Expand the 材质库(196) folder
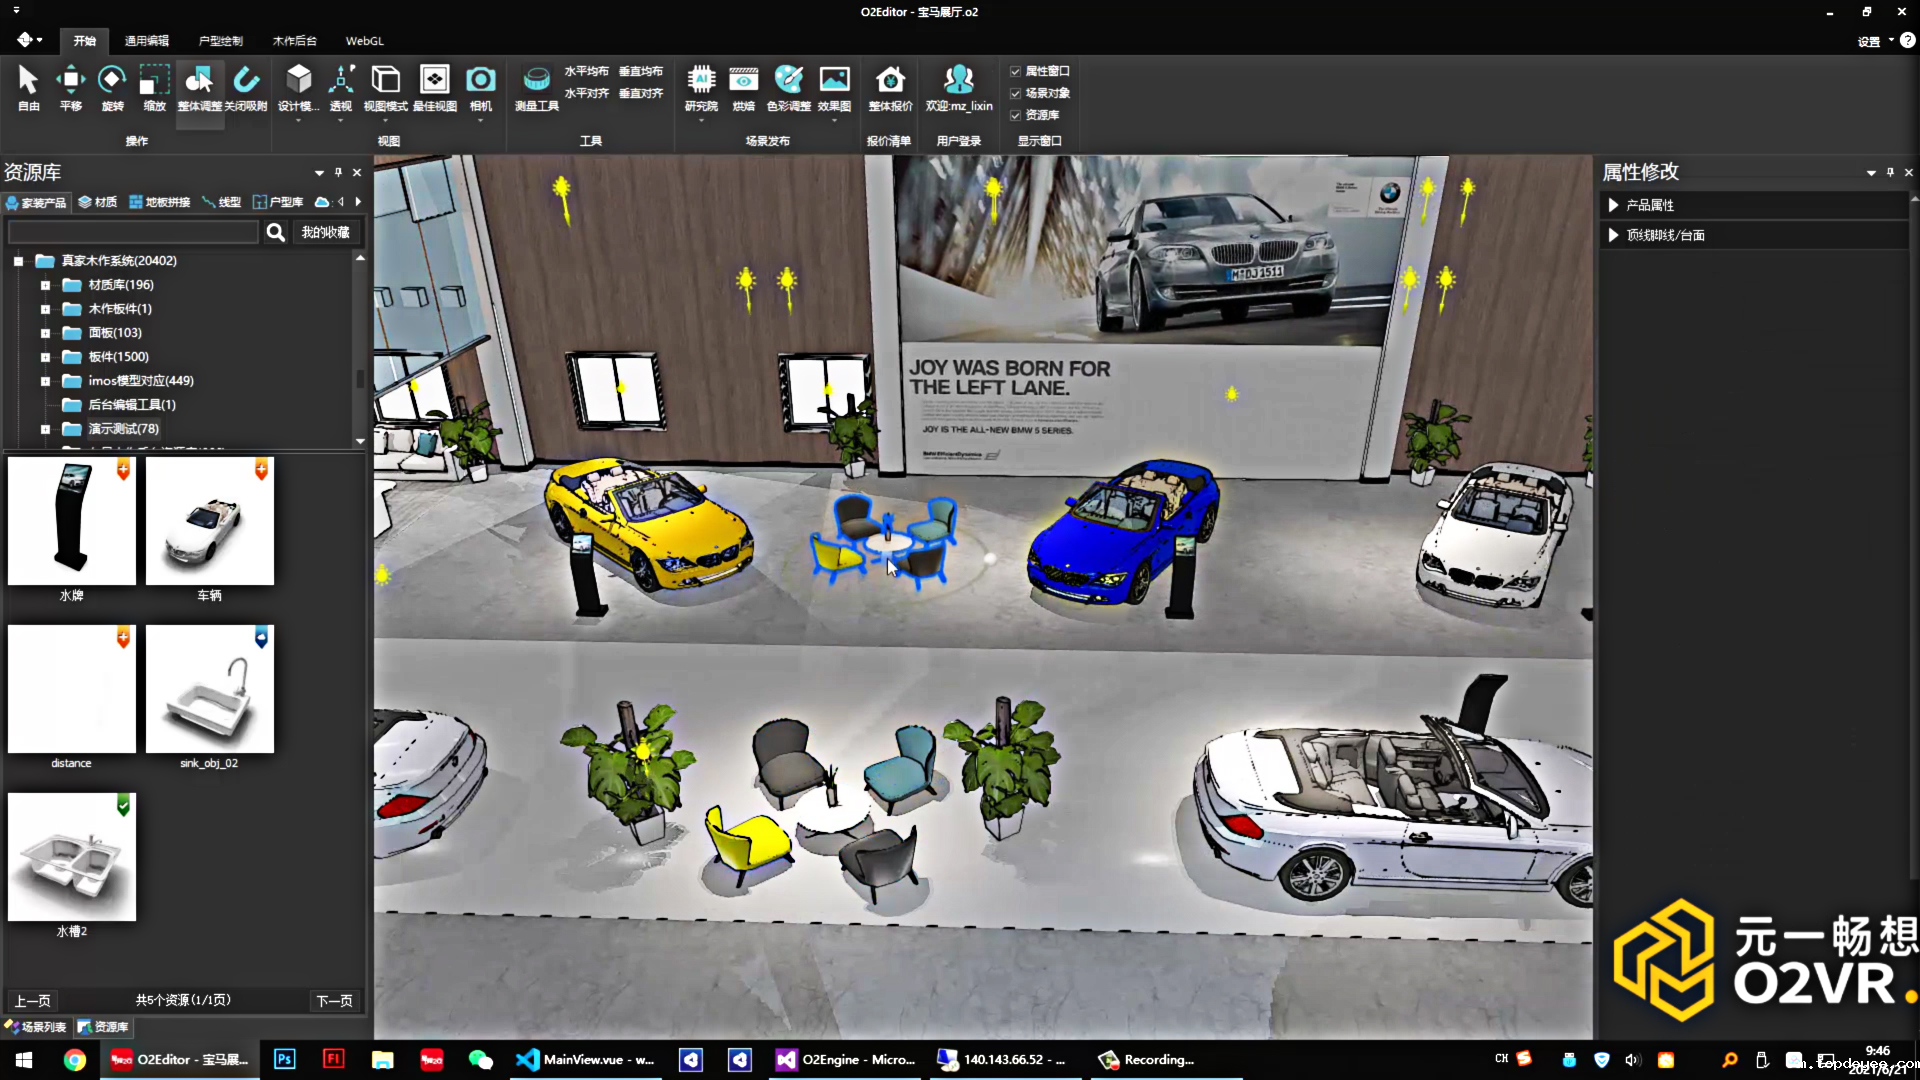 point(45,285)
